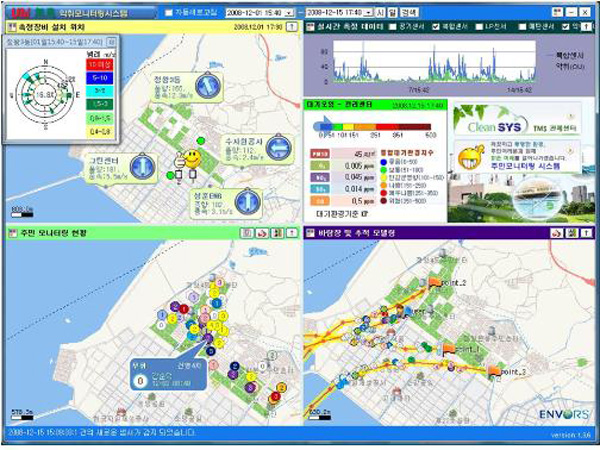Screen dimensions: 600x450
Task: Click the dark green 1.5-3 wind speed swatch
Action: (x=100, y=104)
